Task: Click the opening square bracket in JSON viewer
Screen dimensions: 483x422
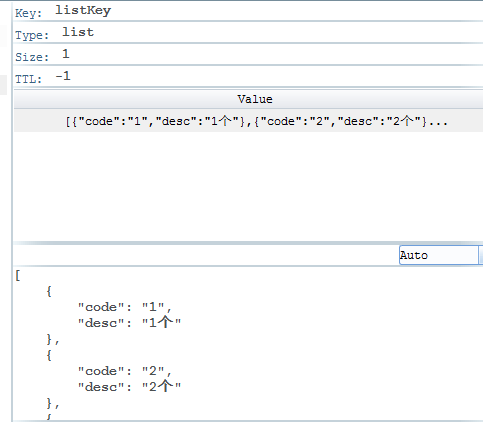Action: (18, 276)
